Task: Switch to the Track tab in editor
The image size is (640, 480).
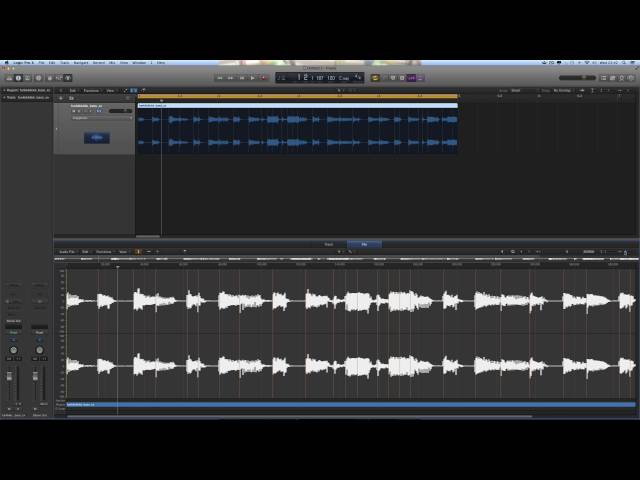Action: [329, 244]
